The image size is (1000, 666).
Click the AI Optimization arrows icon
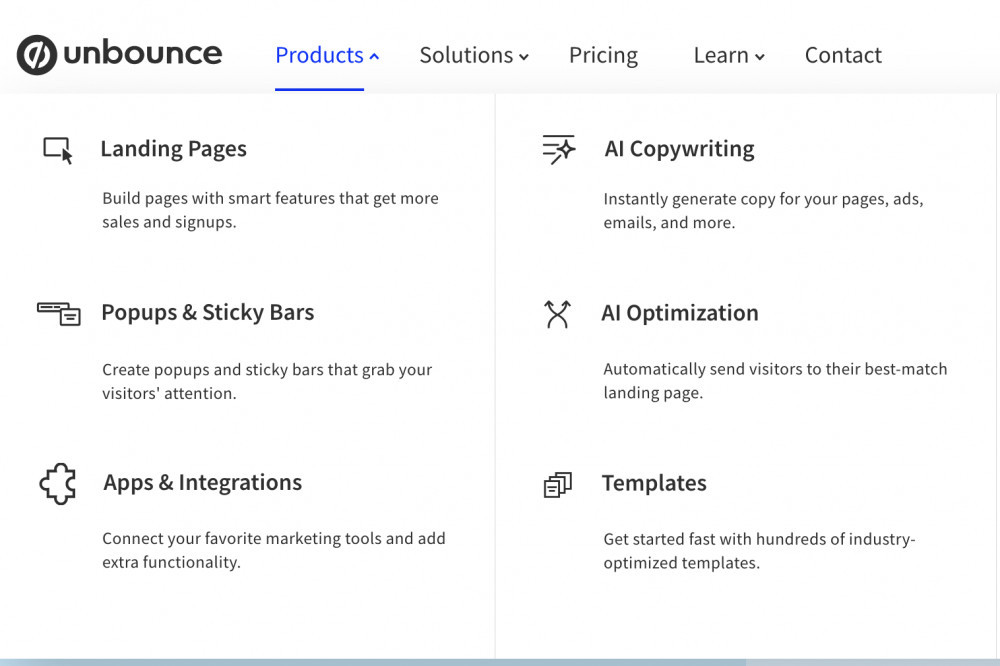click(x=557, y=314)
